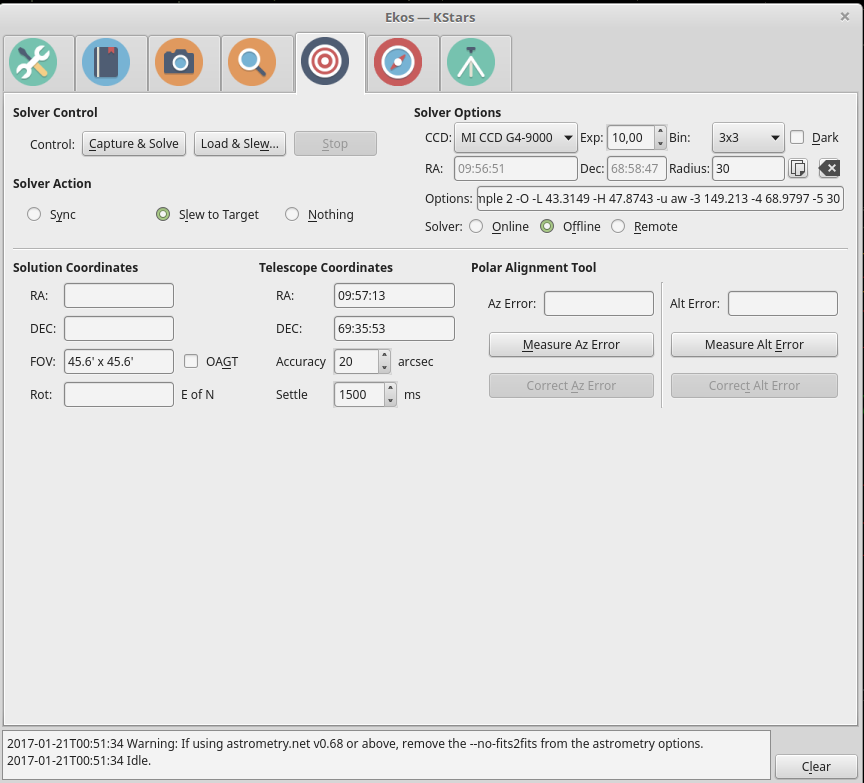Click the Measure Alt Error button

[754, 344]
